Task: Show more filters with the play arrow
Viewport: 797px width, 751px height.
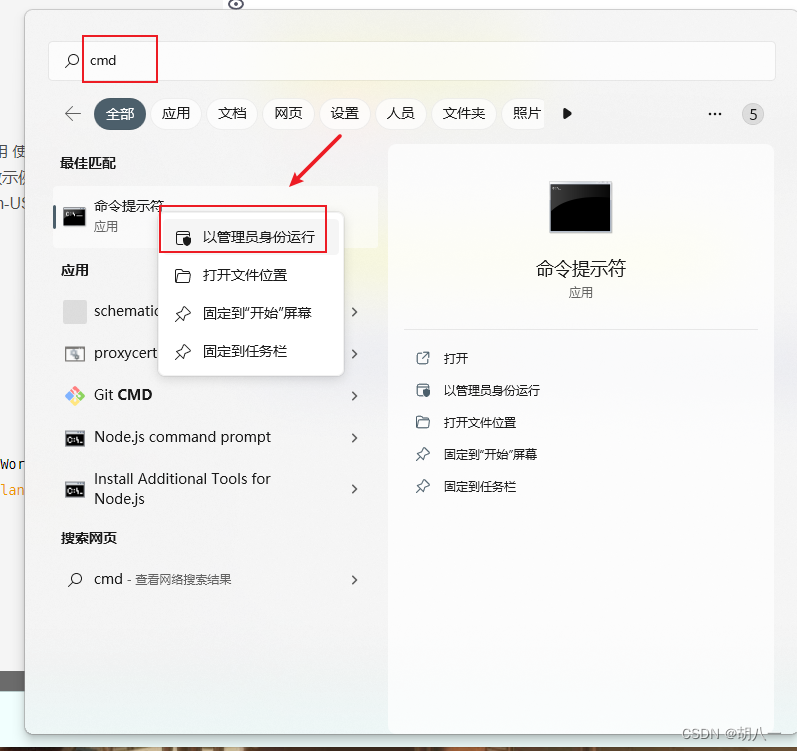Action: [567, 113]
